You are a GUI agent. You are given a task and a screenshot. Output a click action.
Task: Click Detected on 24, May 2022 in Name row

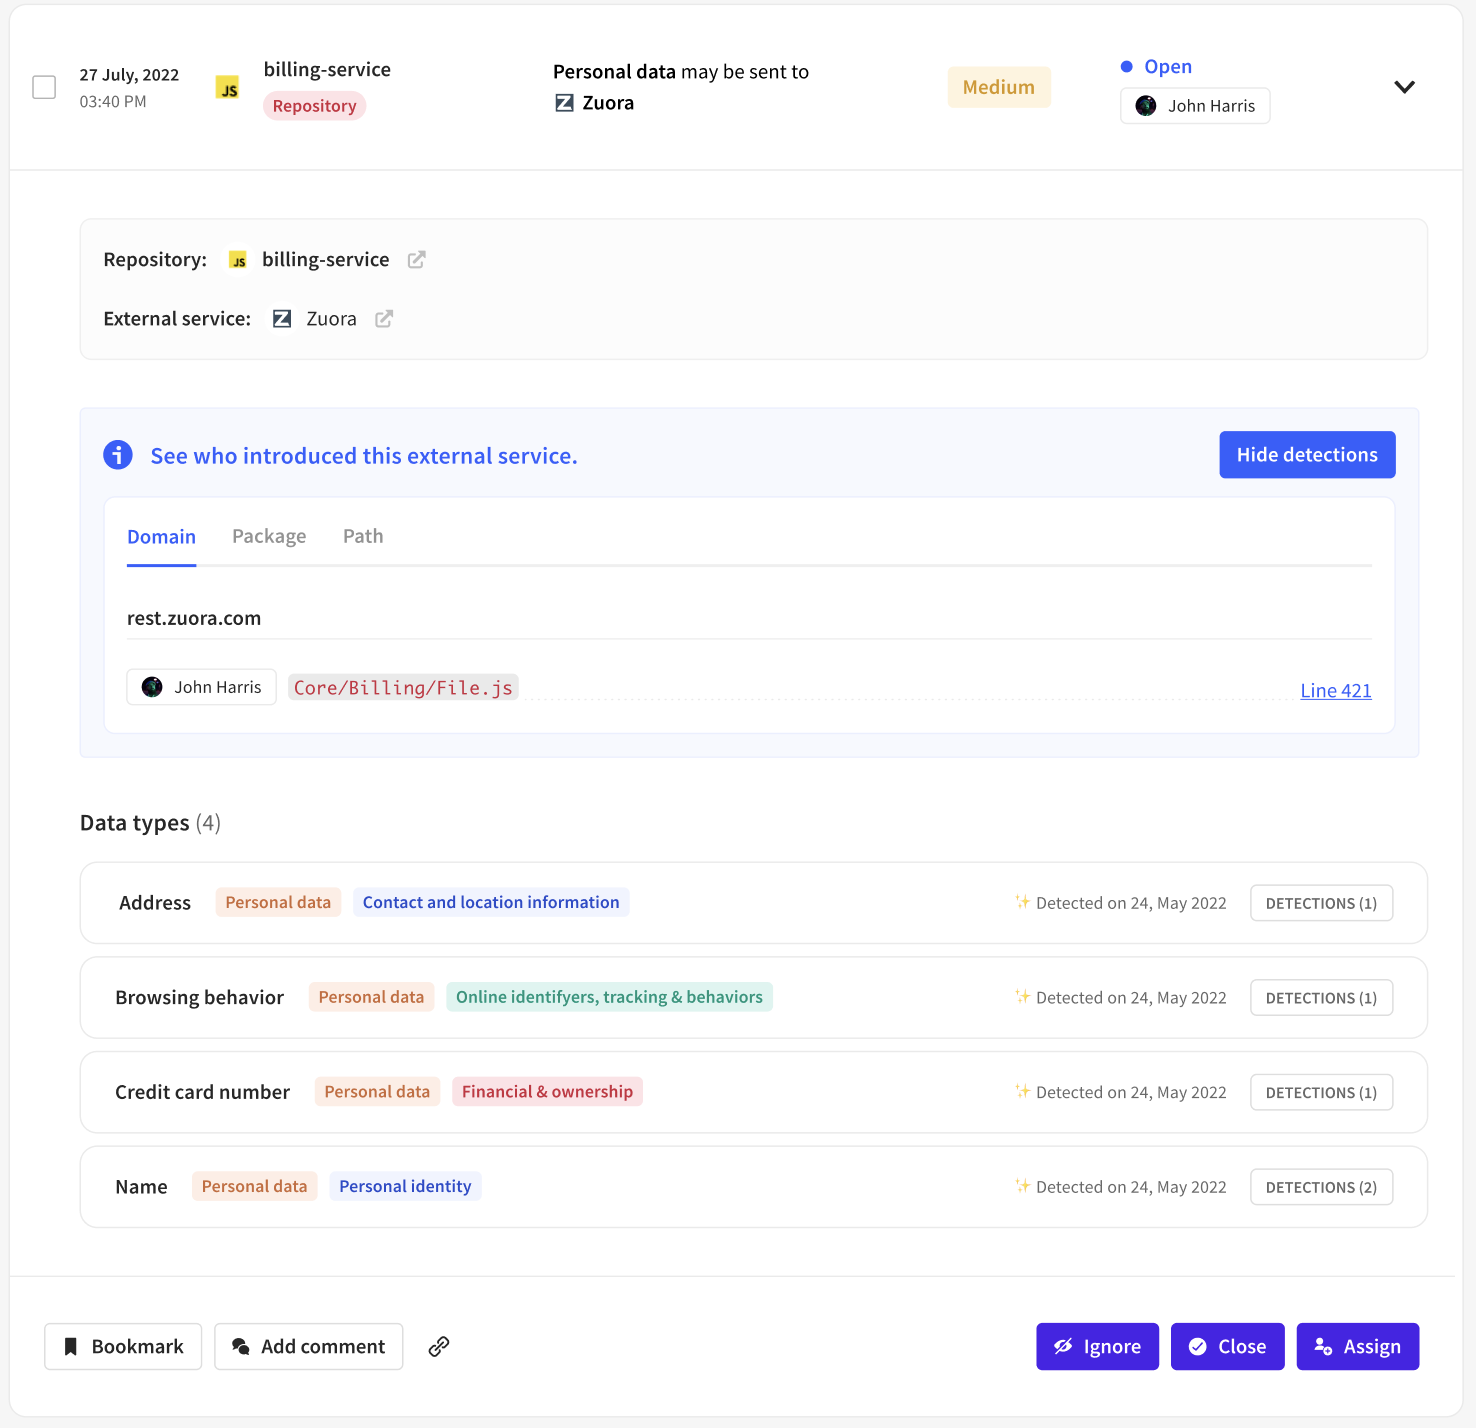coord(1131,1187)
